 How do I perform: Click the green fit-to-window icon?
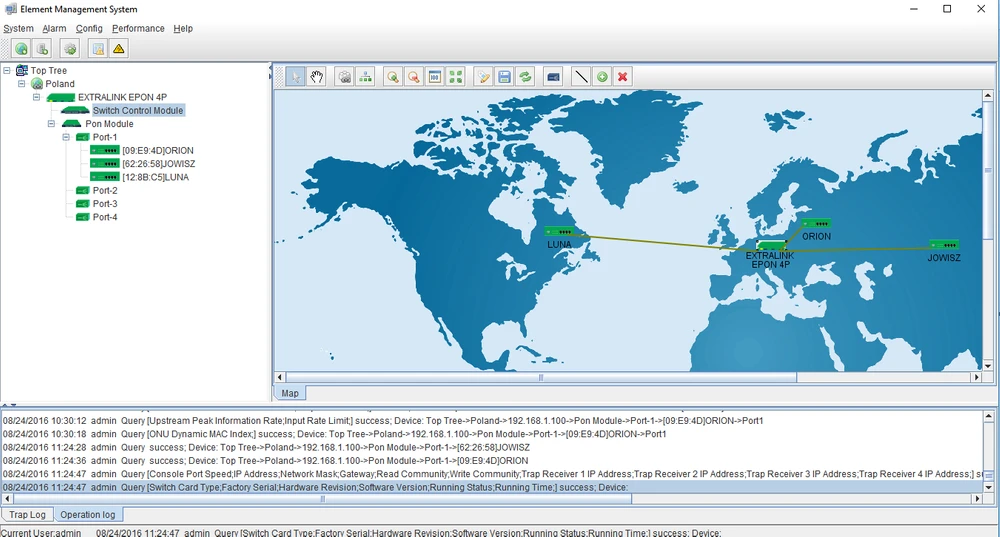click(x=456, y=76)
